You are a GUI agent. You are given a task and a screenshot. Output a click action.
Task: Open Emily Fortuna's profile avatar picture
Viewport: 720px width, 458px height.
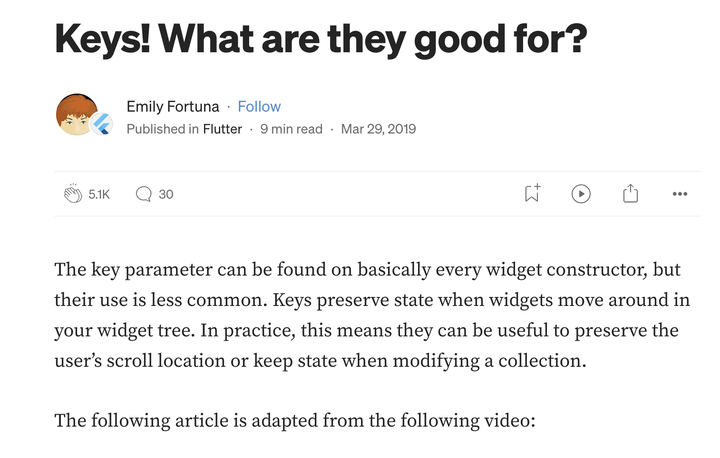click(x=76, y=114)
